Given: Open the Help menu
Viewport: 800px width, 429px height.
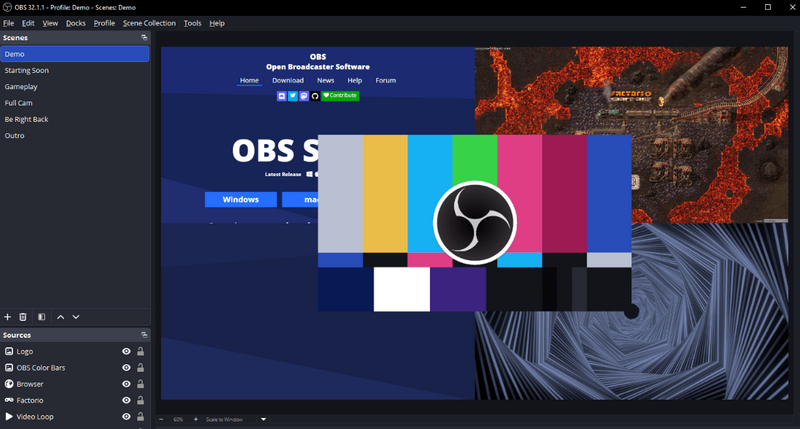Looking at the screenshot, I should [217, 23].
